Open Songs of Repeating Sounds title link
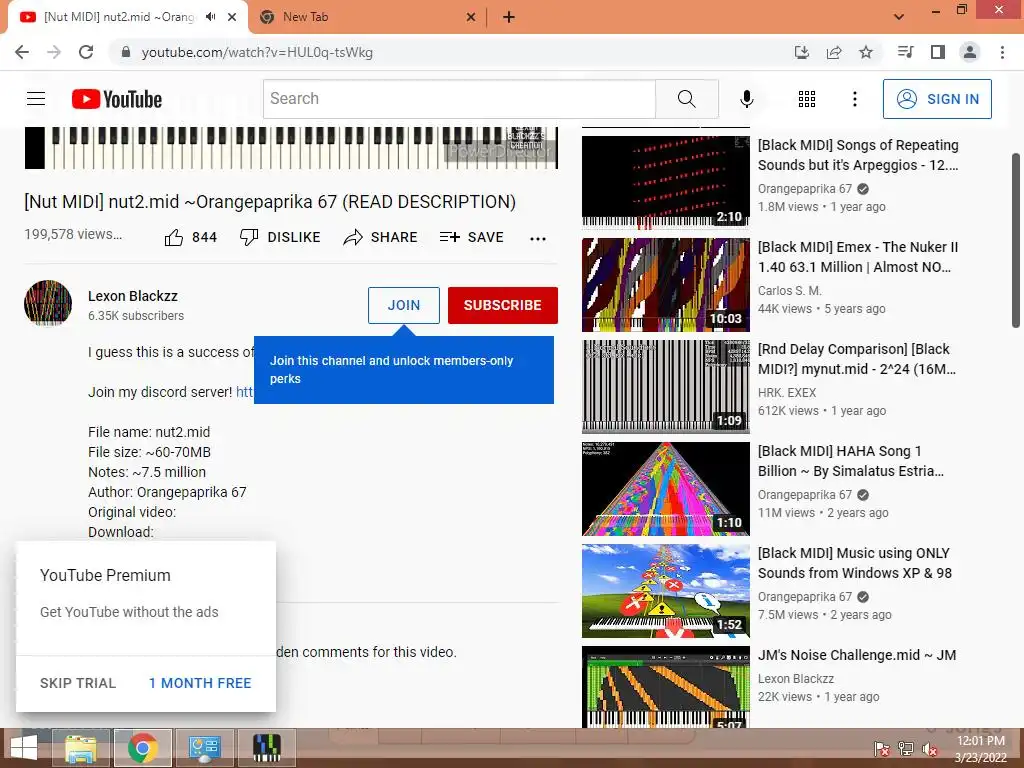1024x768 pixels. [858, 155]
